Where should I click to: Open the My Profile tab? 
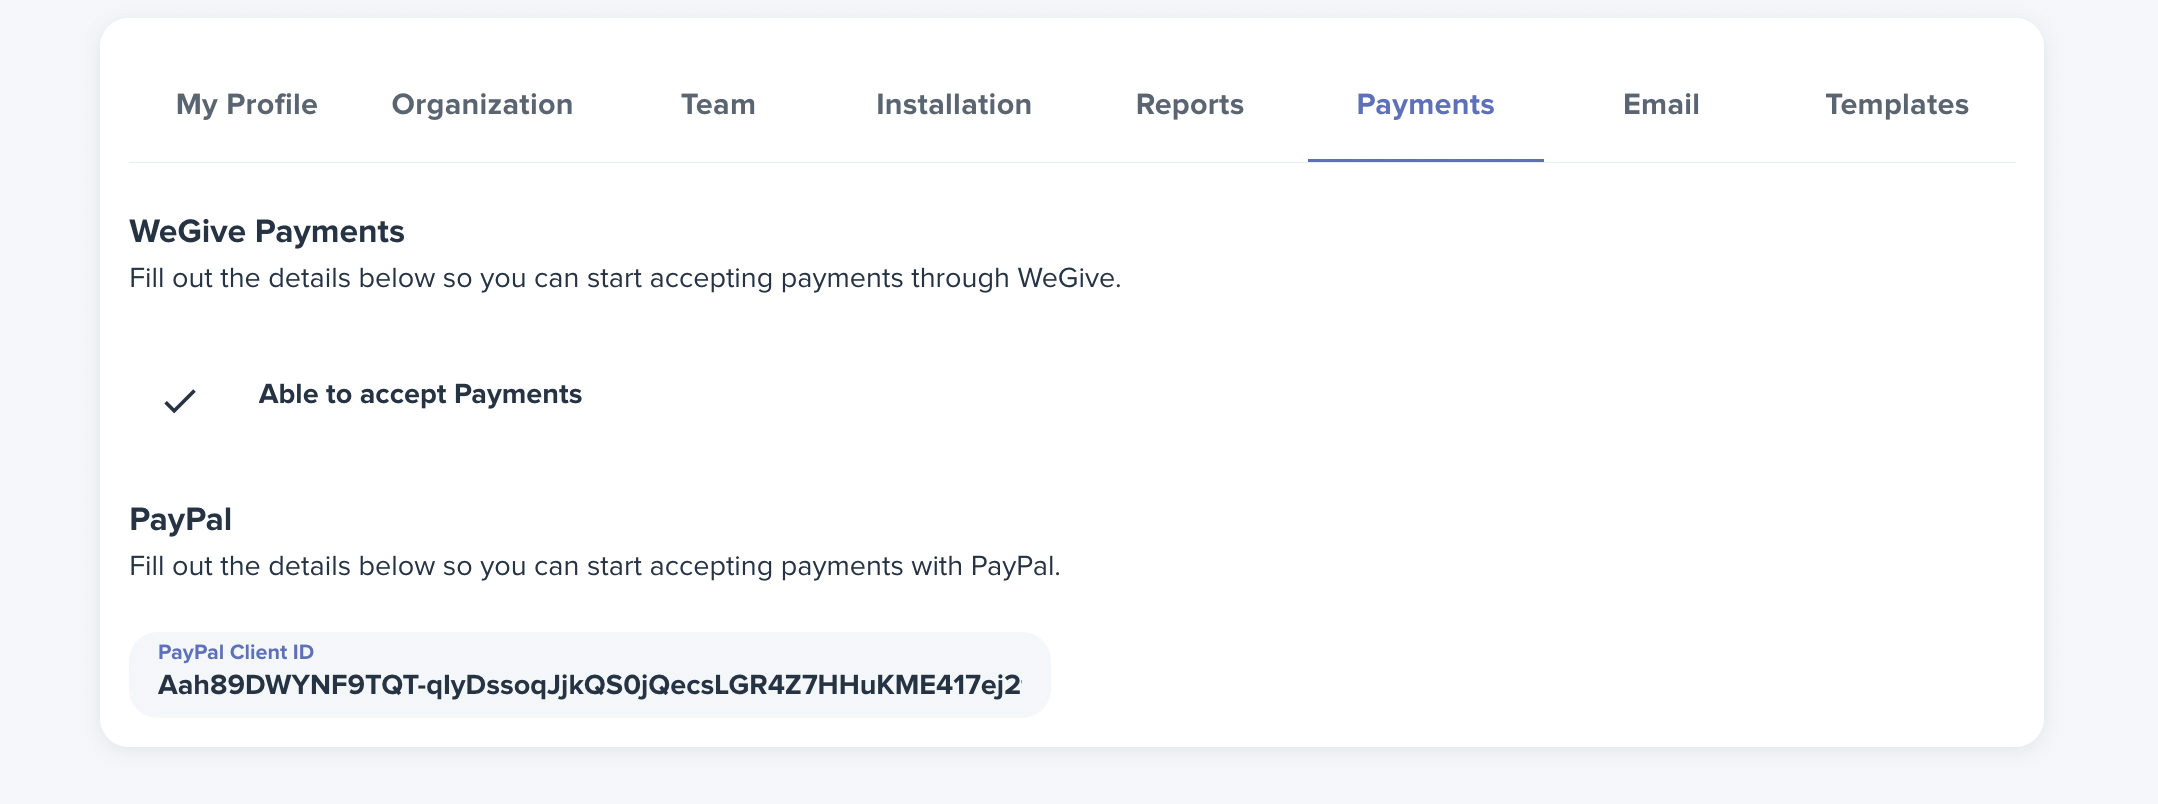point(247,104)
